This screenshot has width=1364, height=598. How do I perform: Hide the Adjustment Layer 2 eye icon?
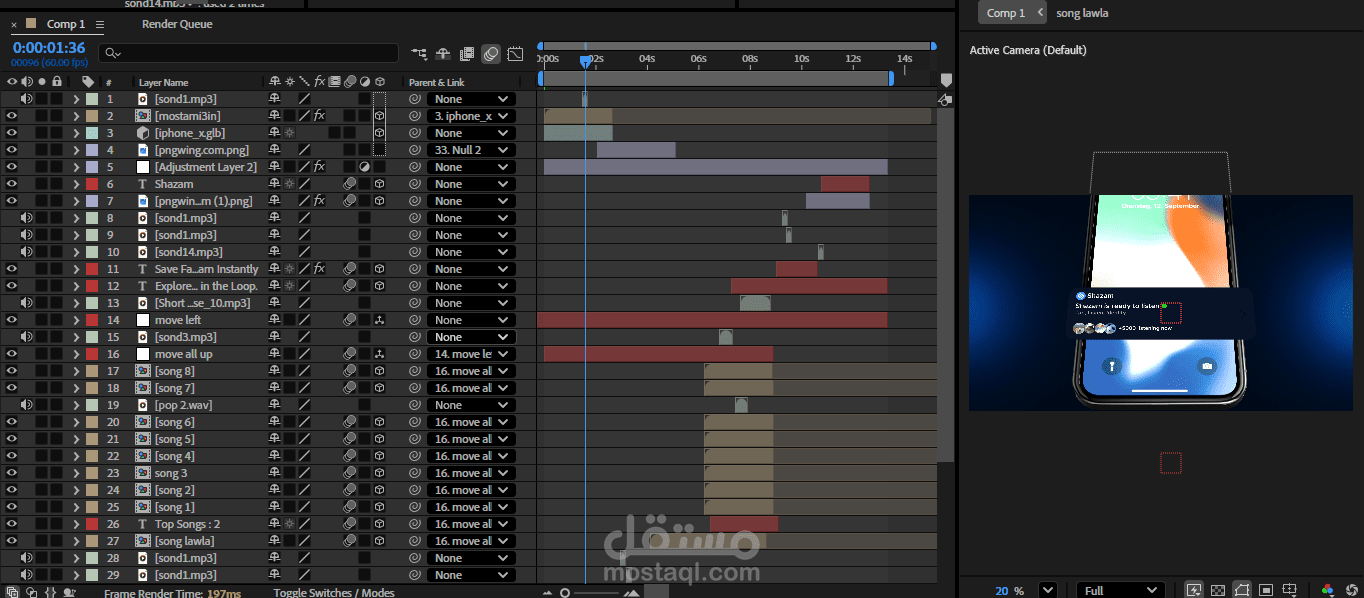coord(12,167)
